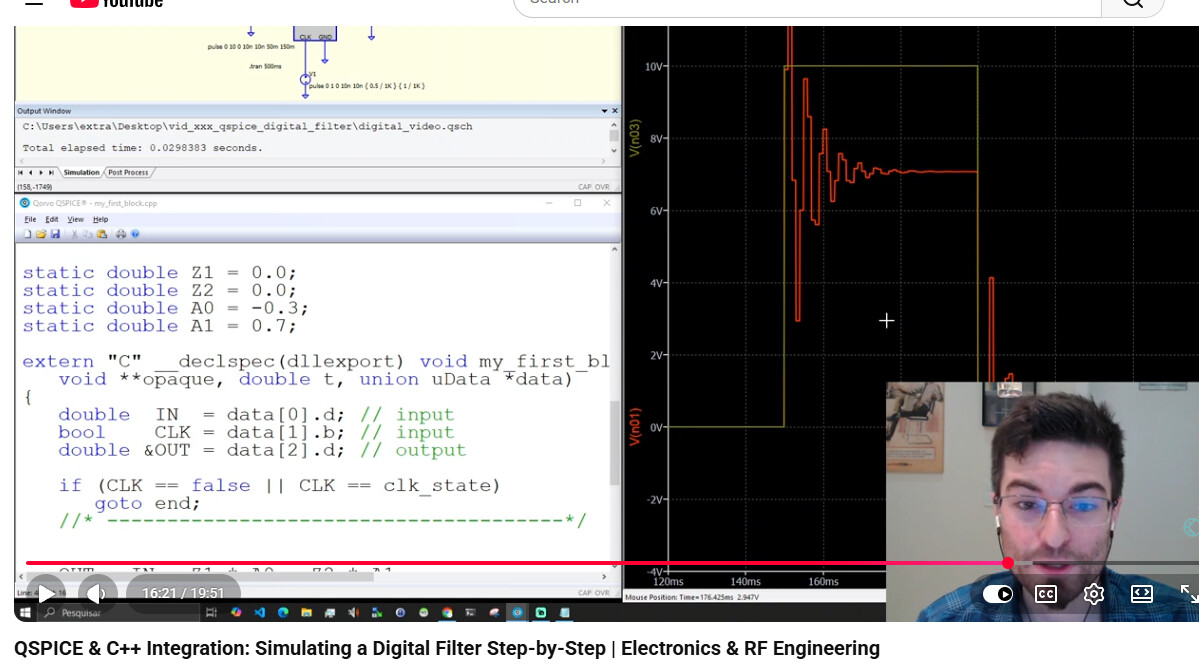Click the red progress bar scrubber

click(x=1008, y=563)
